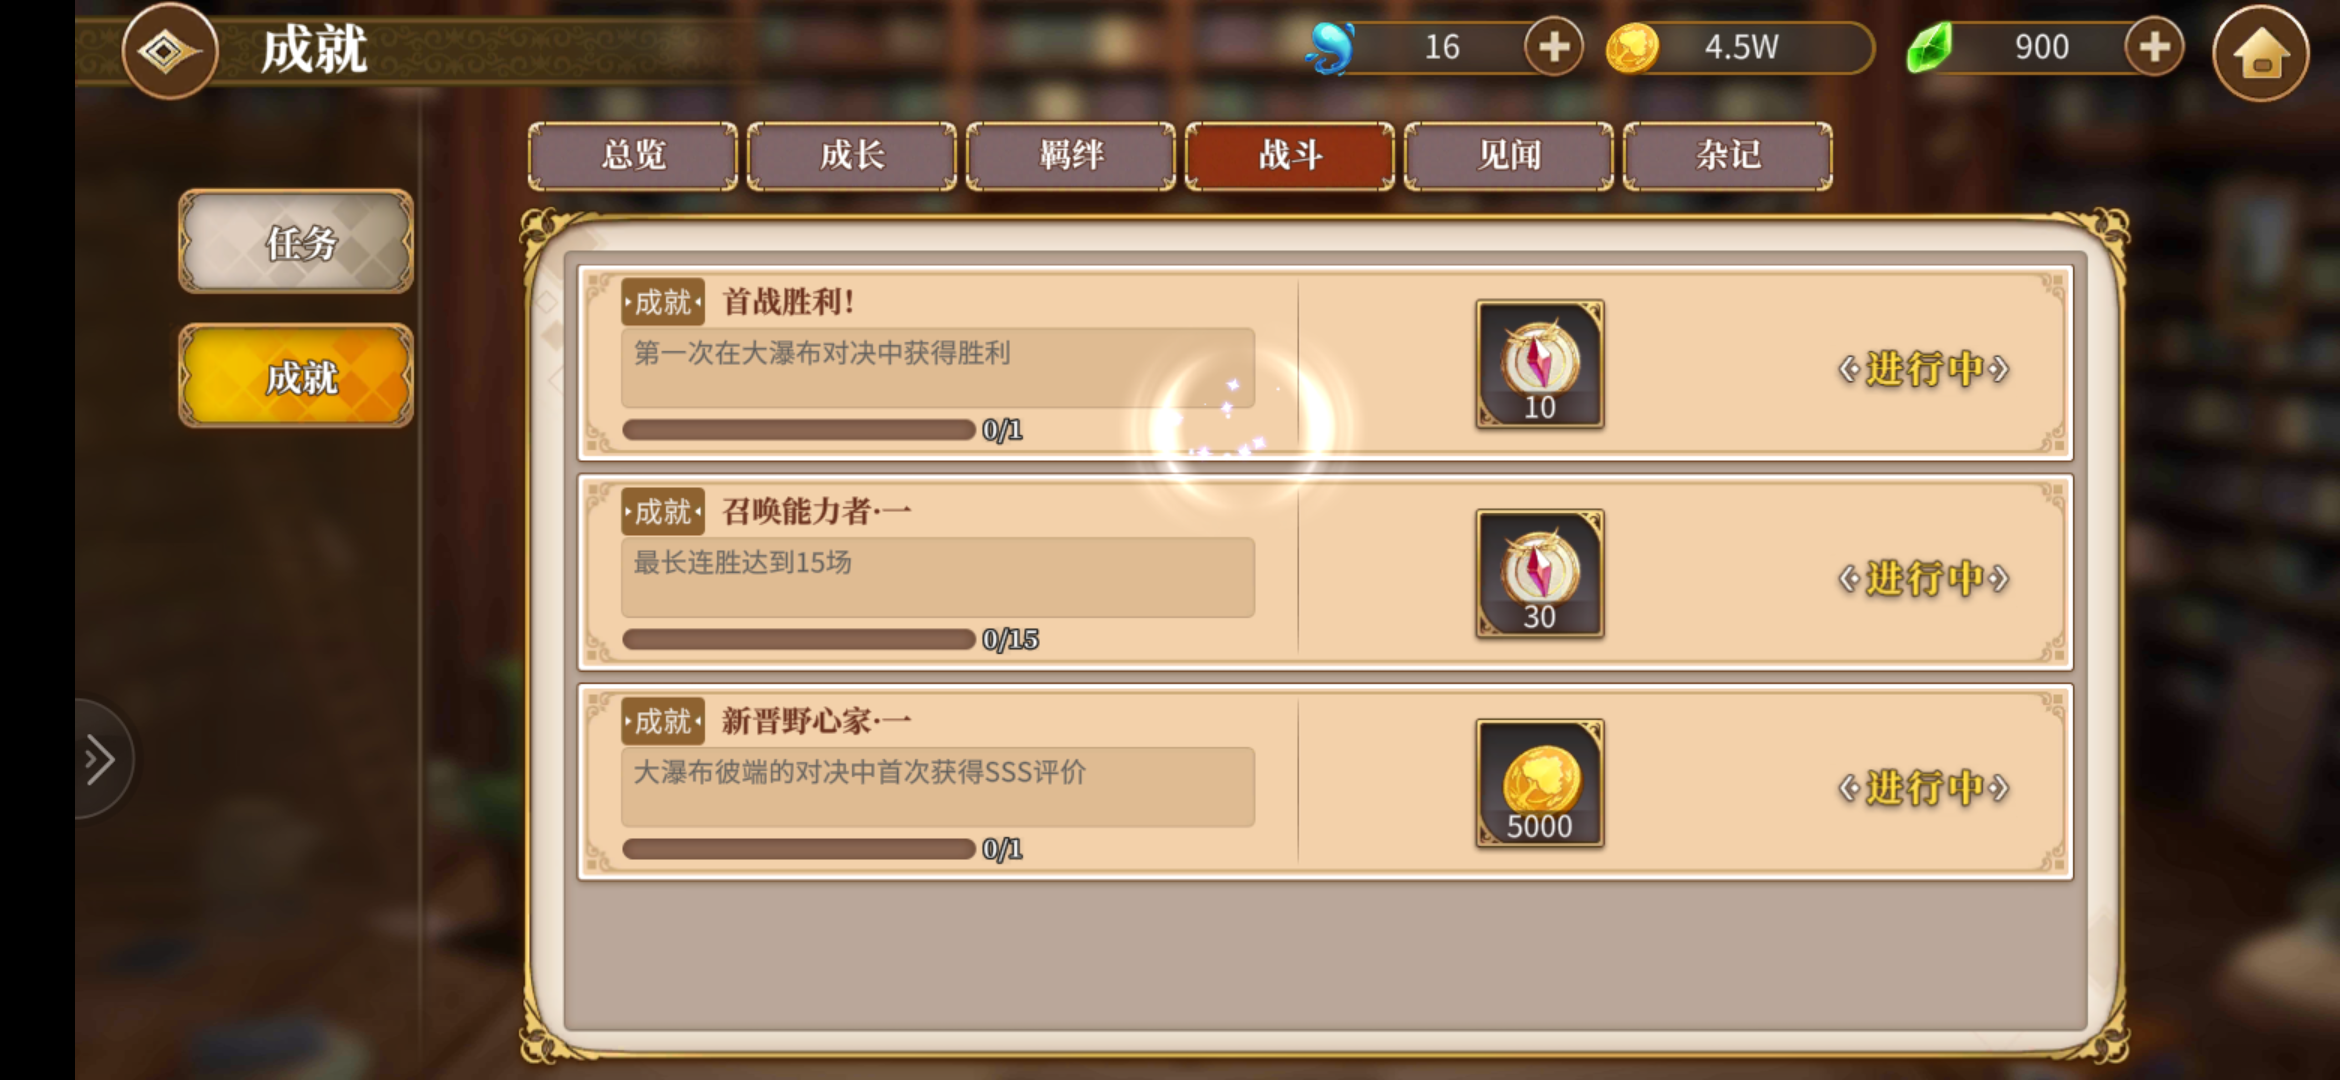Tap the back diamond icon beside 成就 title
The image size is (2340, 1080).
click(169, 51)
